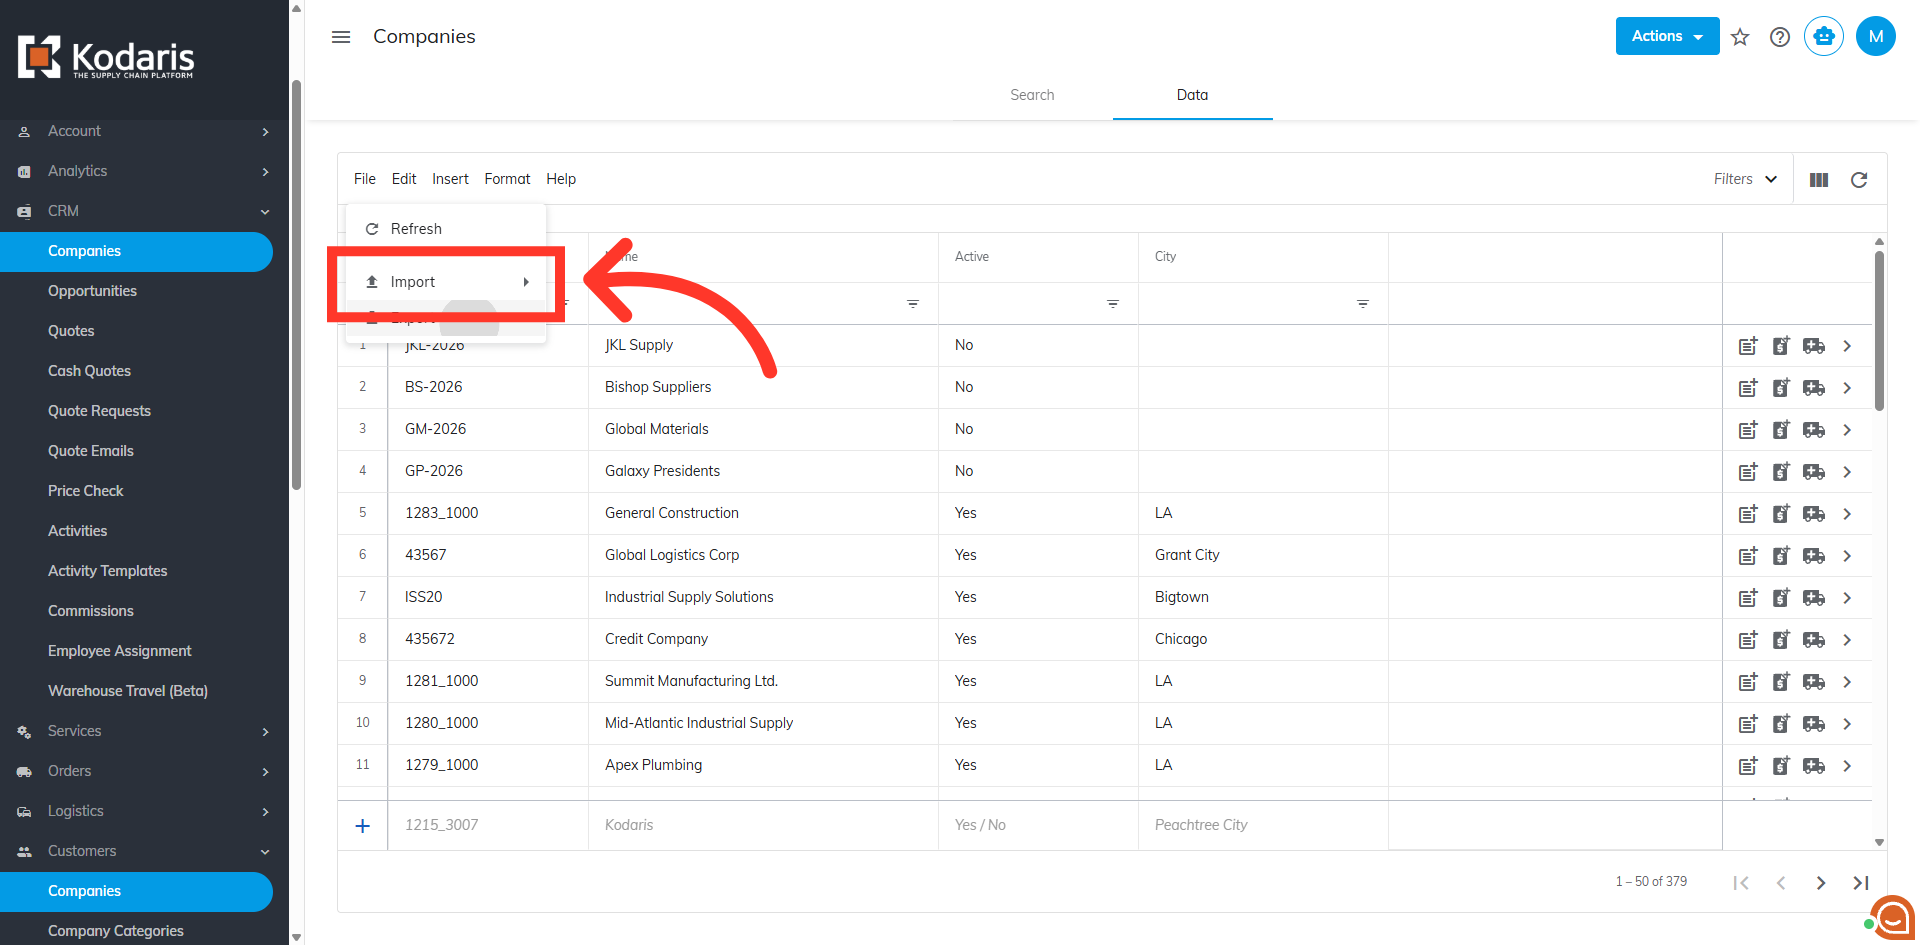Image resolution: width=1920 pixels, height=945 pixels.
Task: Expand the Account sidebar section
Action: pyautogui.click(x=144, y=131)
